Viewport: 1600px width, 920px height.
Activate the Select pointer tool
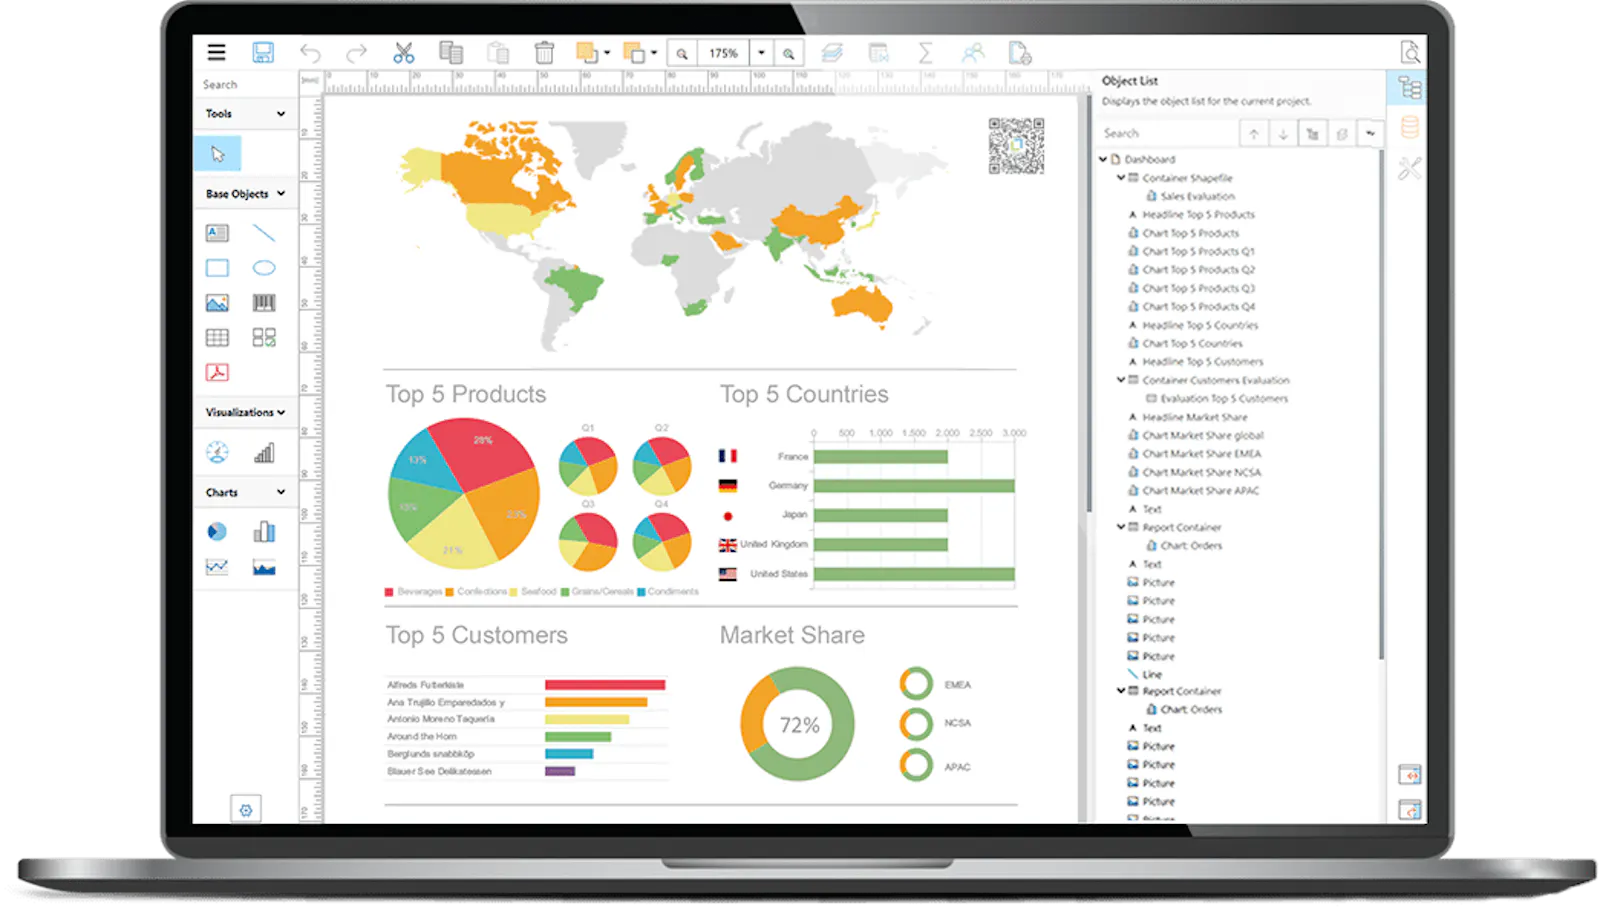(217, 153)
